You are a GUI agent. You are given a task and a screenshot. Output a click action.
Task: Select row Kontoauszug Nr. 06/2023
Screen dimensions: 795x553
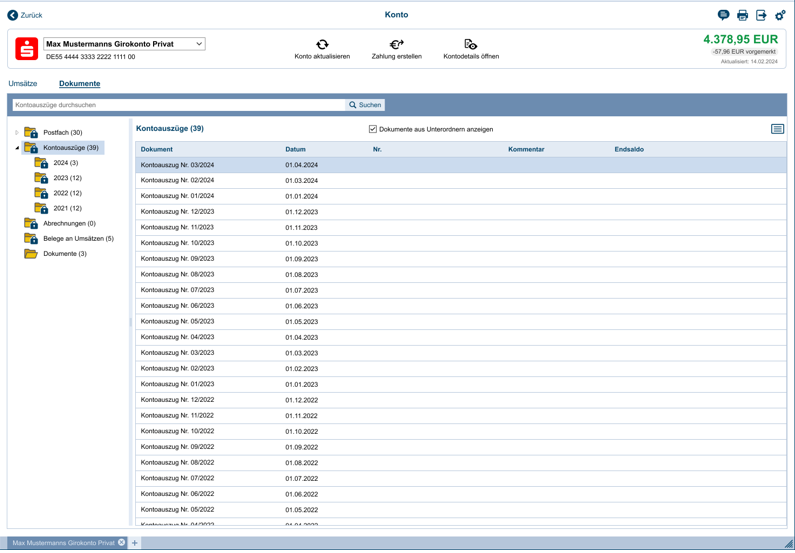(461, 306)
